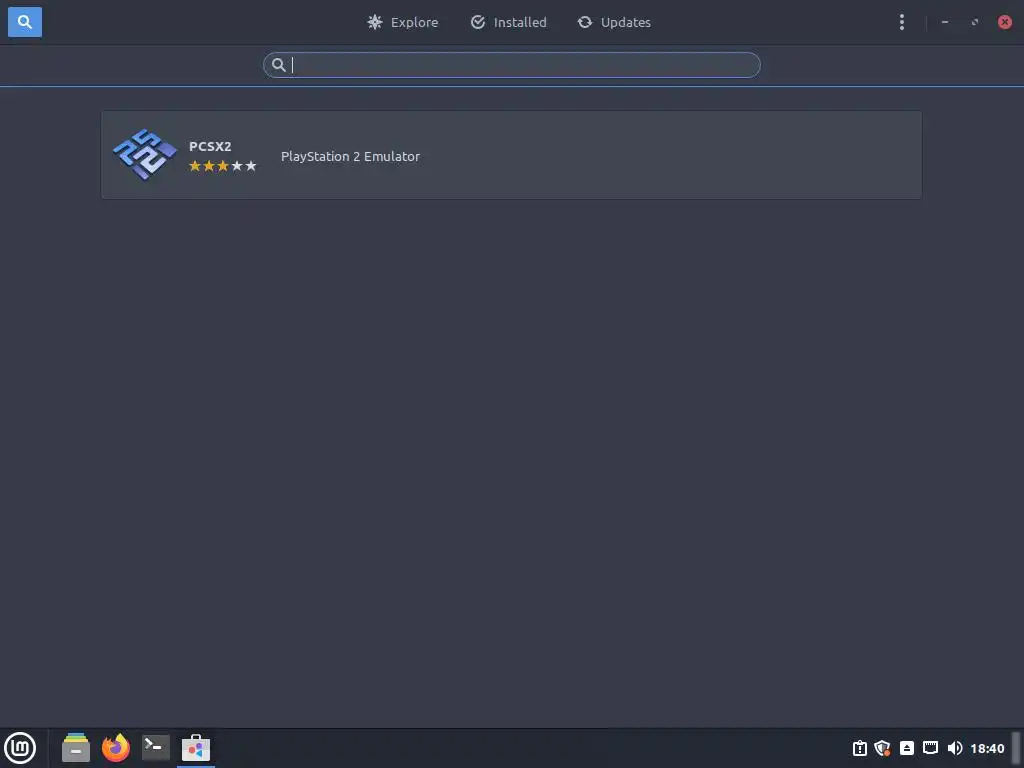Toggle the blue search button
Screen dimensions: 1024x768
(x=25, y=22)
